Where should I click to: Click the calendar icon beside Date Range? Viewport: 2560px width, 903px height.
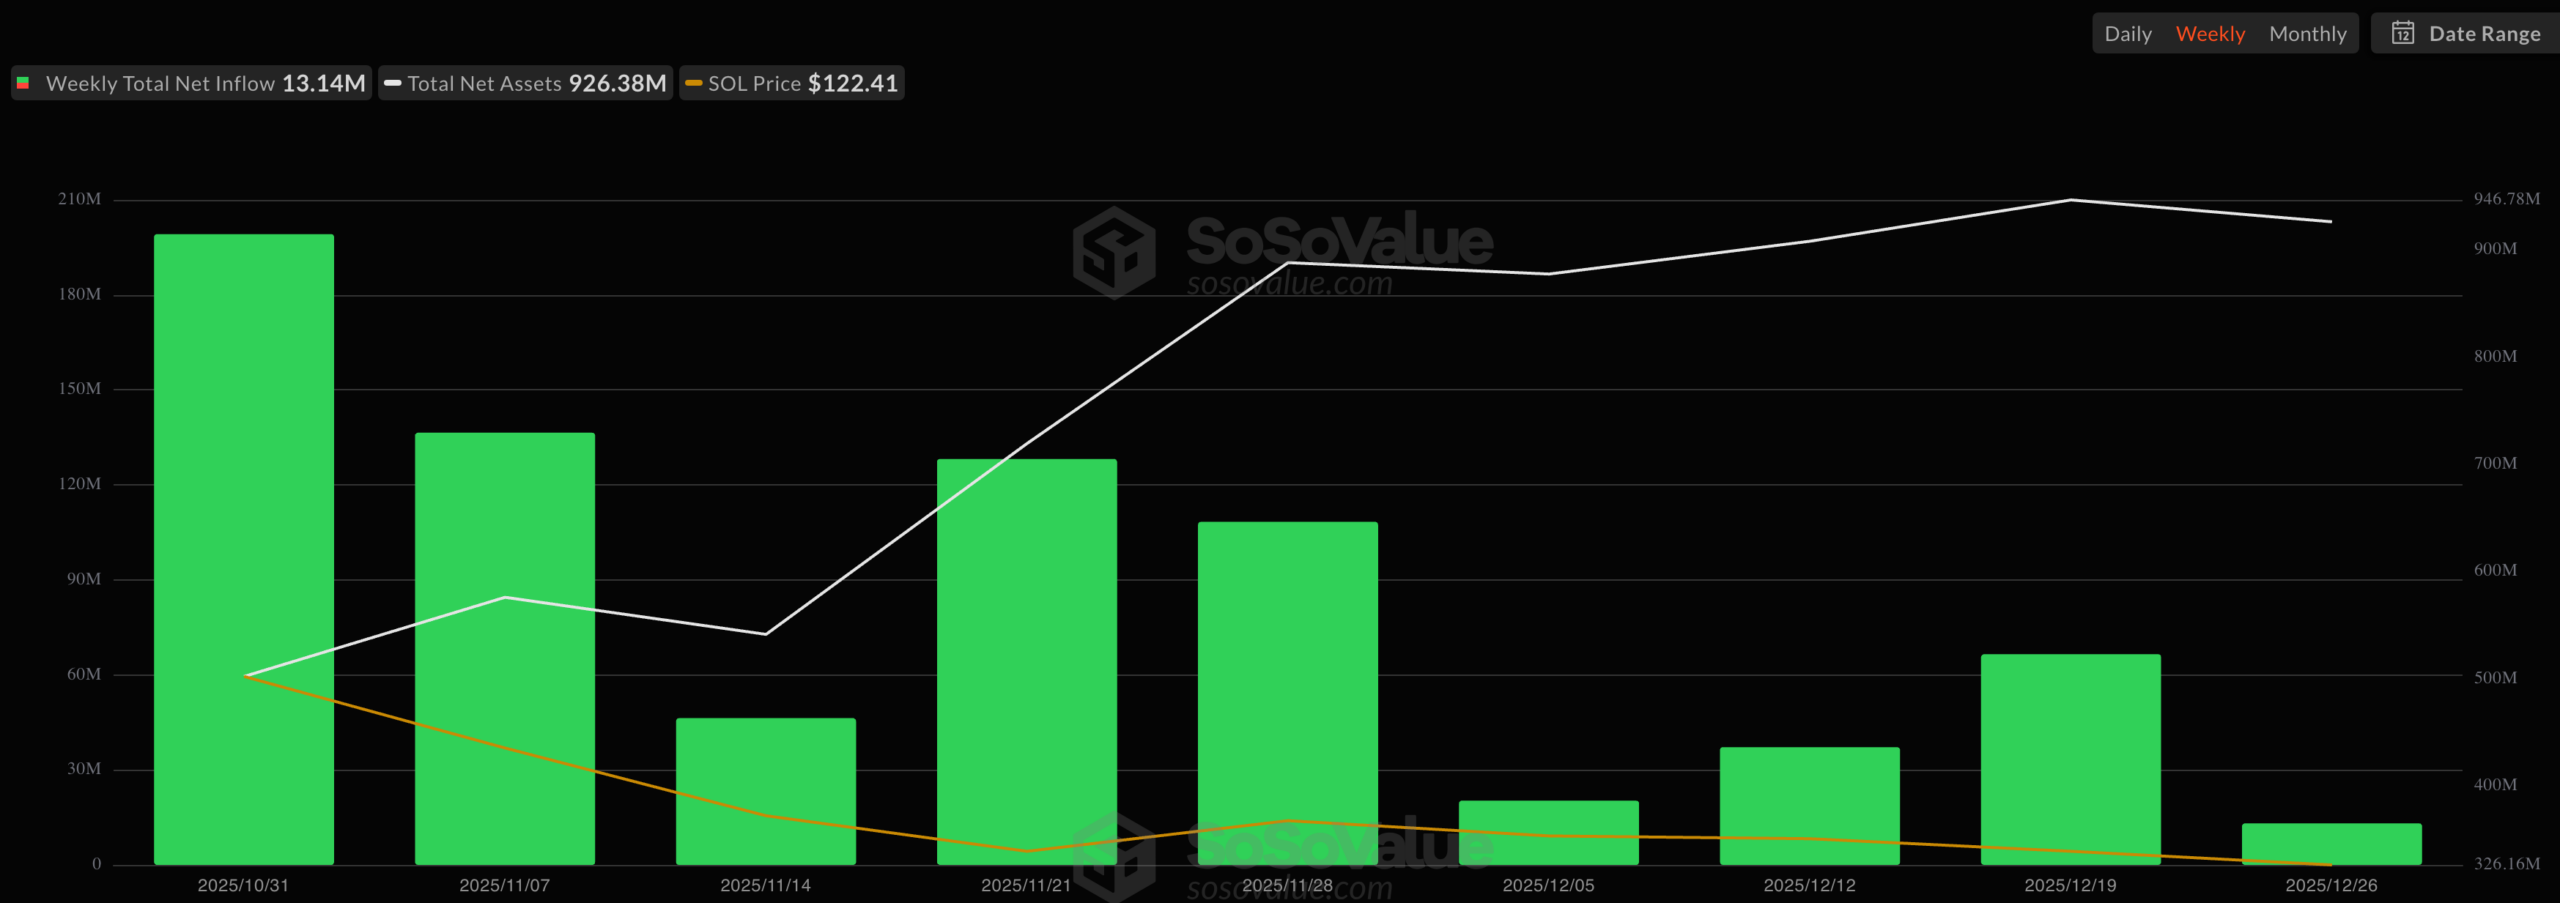coord(2403,33)
